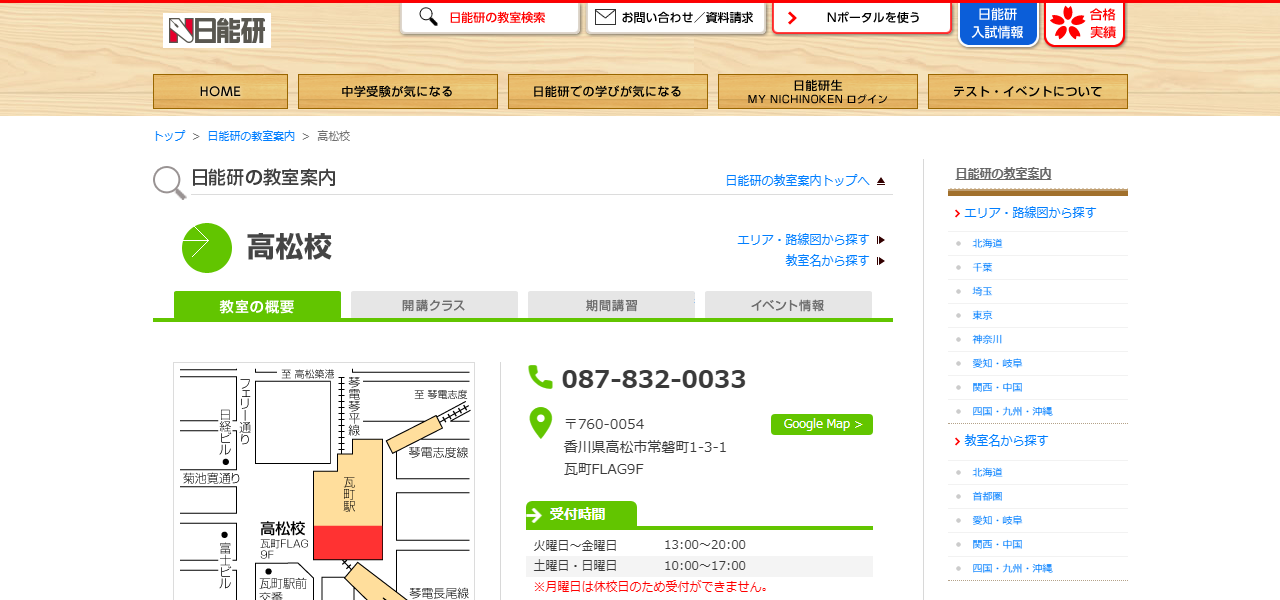The width and height of the screenshot is (1280, 600).
Task: Click sidebar 教室名から探す heading
Action: point(1006,441)
